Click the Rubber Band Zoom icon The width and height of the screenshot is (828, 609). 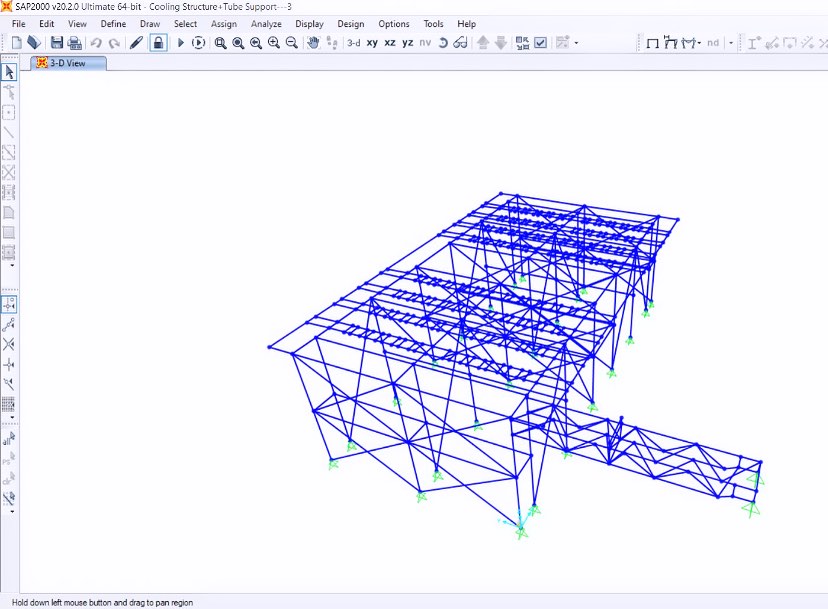(220, 43)
